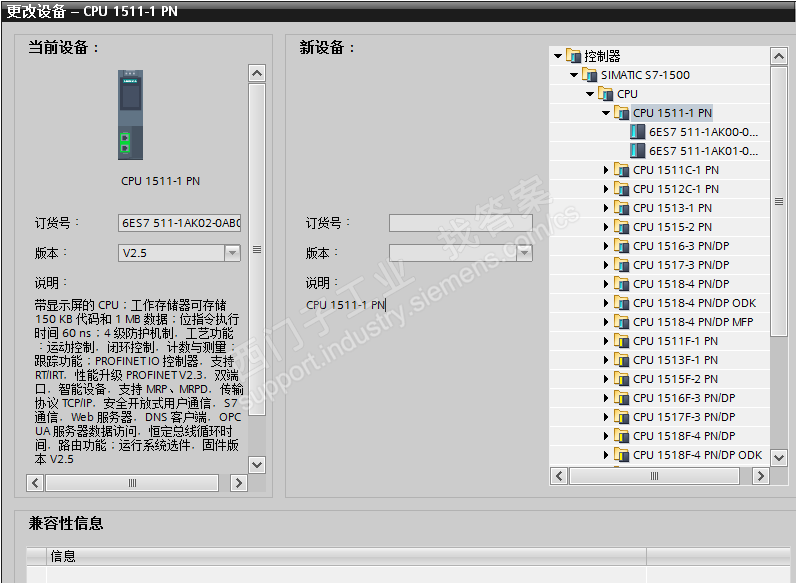The height and width of the screenshot is (583, 796).
Task: Click the SIMATIC S7-1500 folder icon
Action: pyautogui.click(x=589, y=75)
